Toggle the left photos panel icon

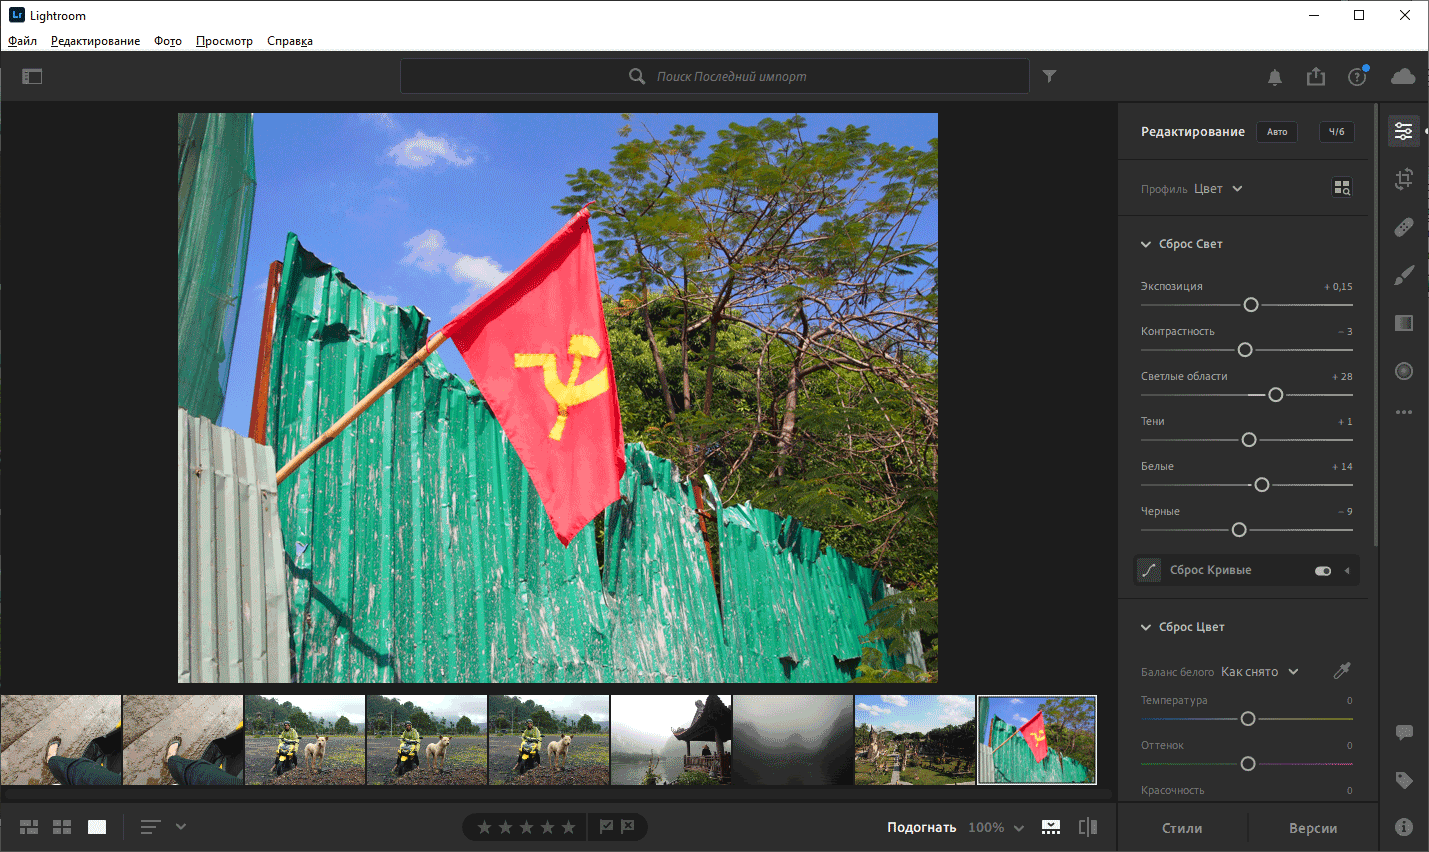32,76
